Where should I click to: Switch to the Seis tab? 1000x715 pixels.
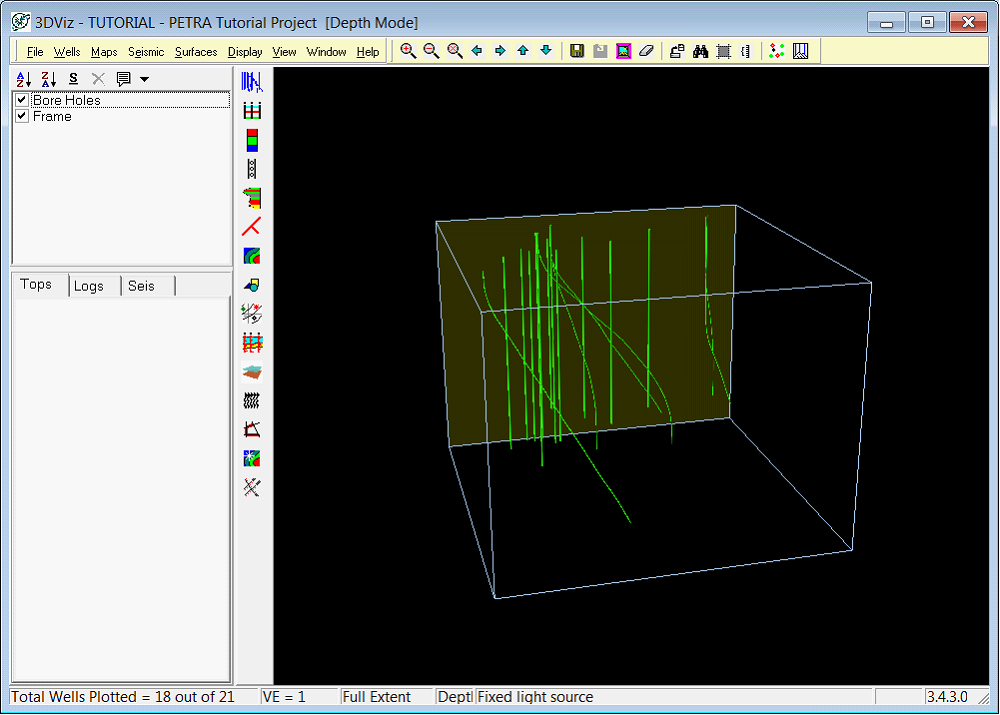pyautogui.click(x=141, y=286)
